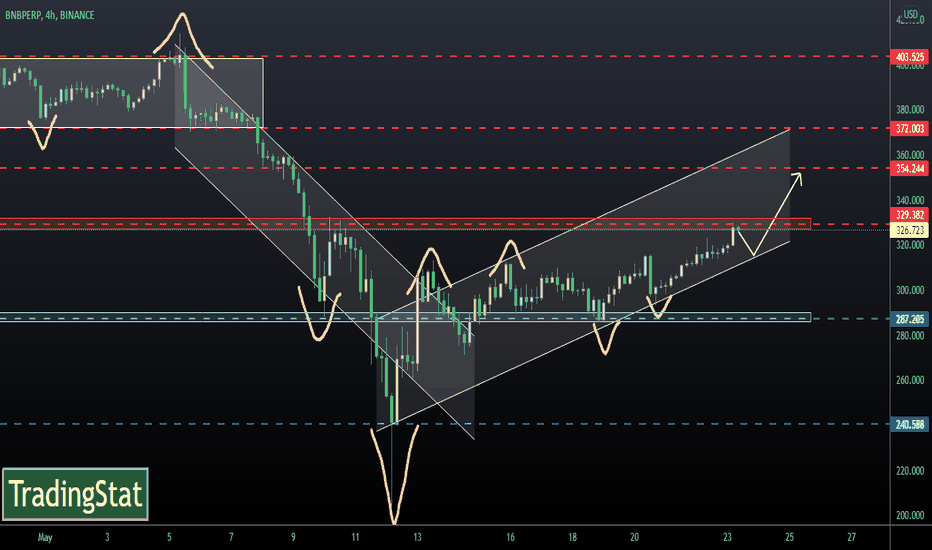Click date 7 on the time axis
The image size is (932, 550).
(231, 538)
